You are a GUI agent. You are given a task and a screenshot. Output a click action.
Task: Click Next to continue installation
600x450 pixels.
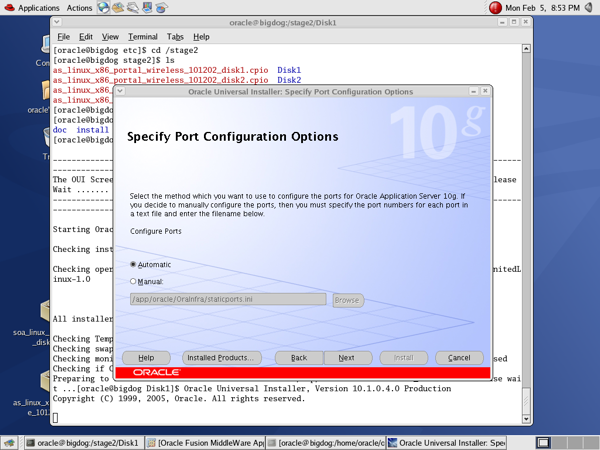(348, 358)
